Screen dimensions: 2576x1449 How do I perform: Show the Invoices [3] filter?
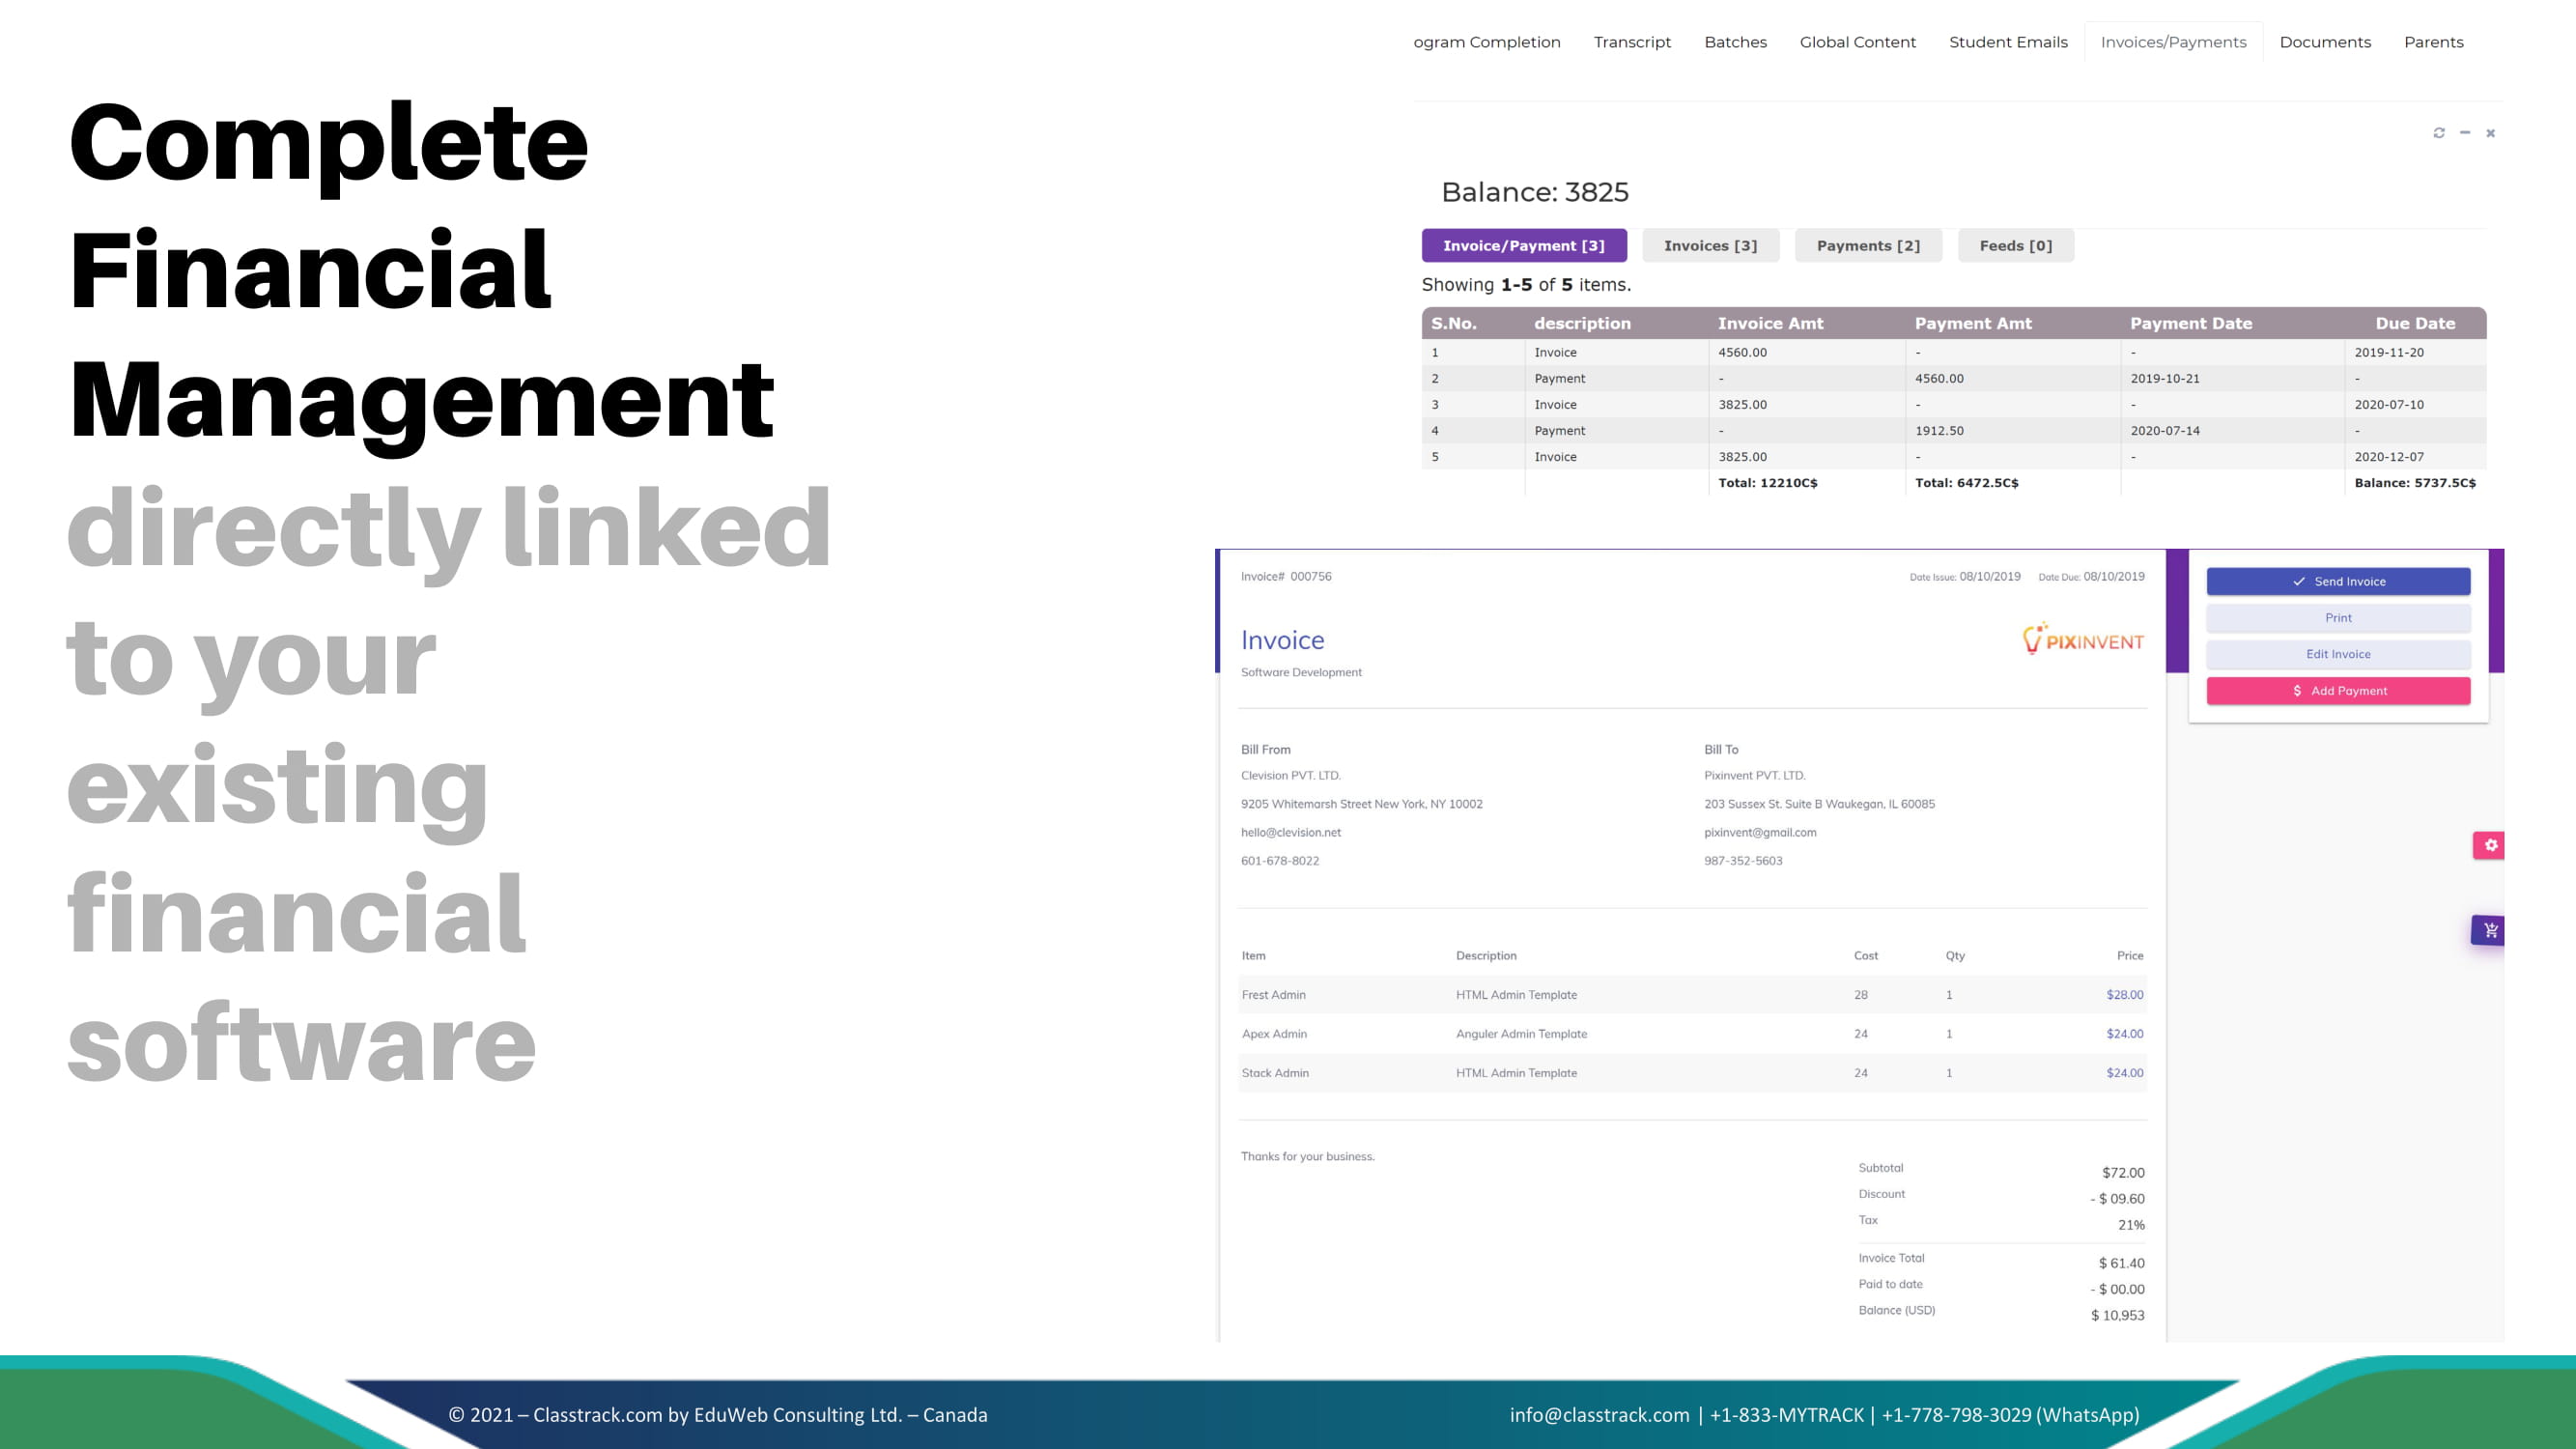[1710, 246]
